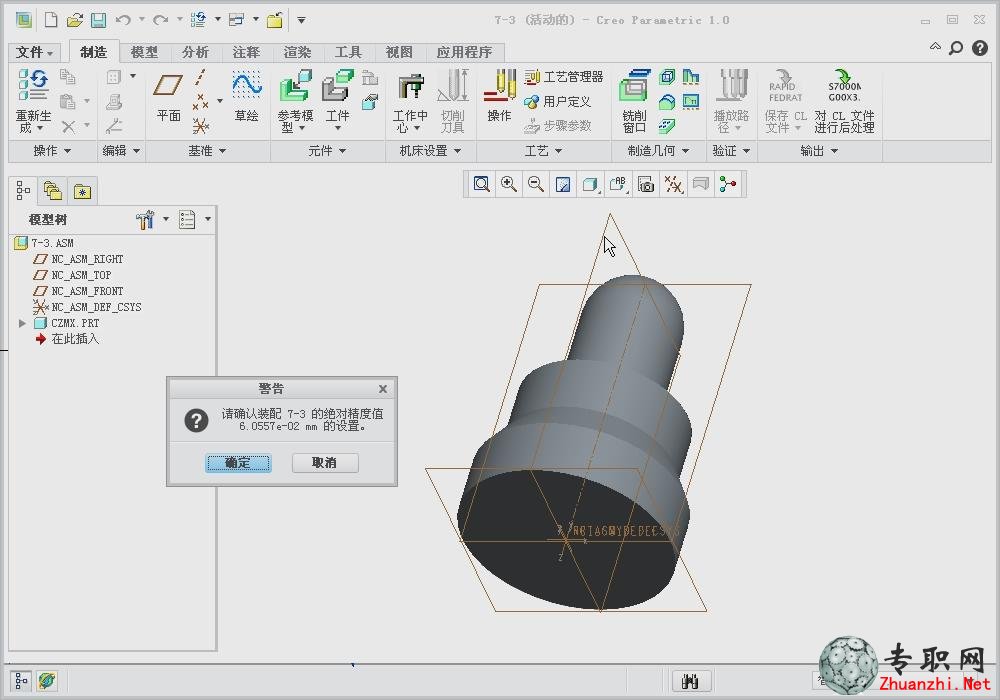
Task: Click the Repaint icon in view toolbar
Action: [563, 185]
